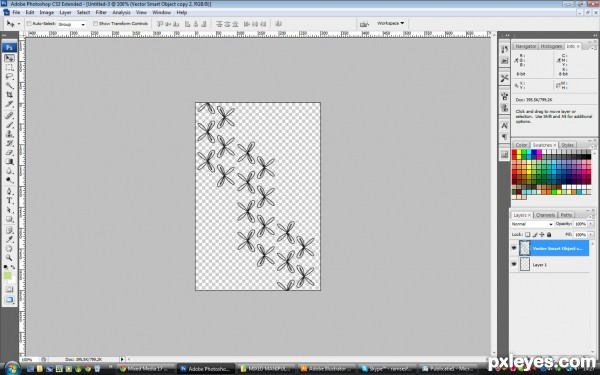Screen dimensions: 600x375
Task: Switch to the Navigator tab
Action: [x=525, y=46]
